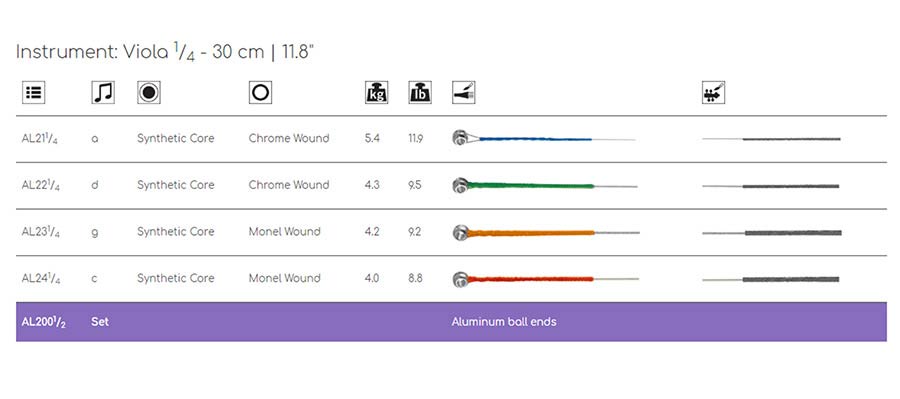Image resolution: width=900 pixels, height=399 pixels.
Task: Click the grey peg end image for AL21
Action: [x=771, y=139]
